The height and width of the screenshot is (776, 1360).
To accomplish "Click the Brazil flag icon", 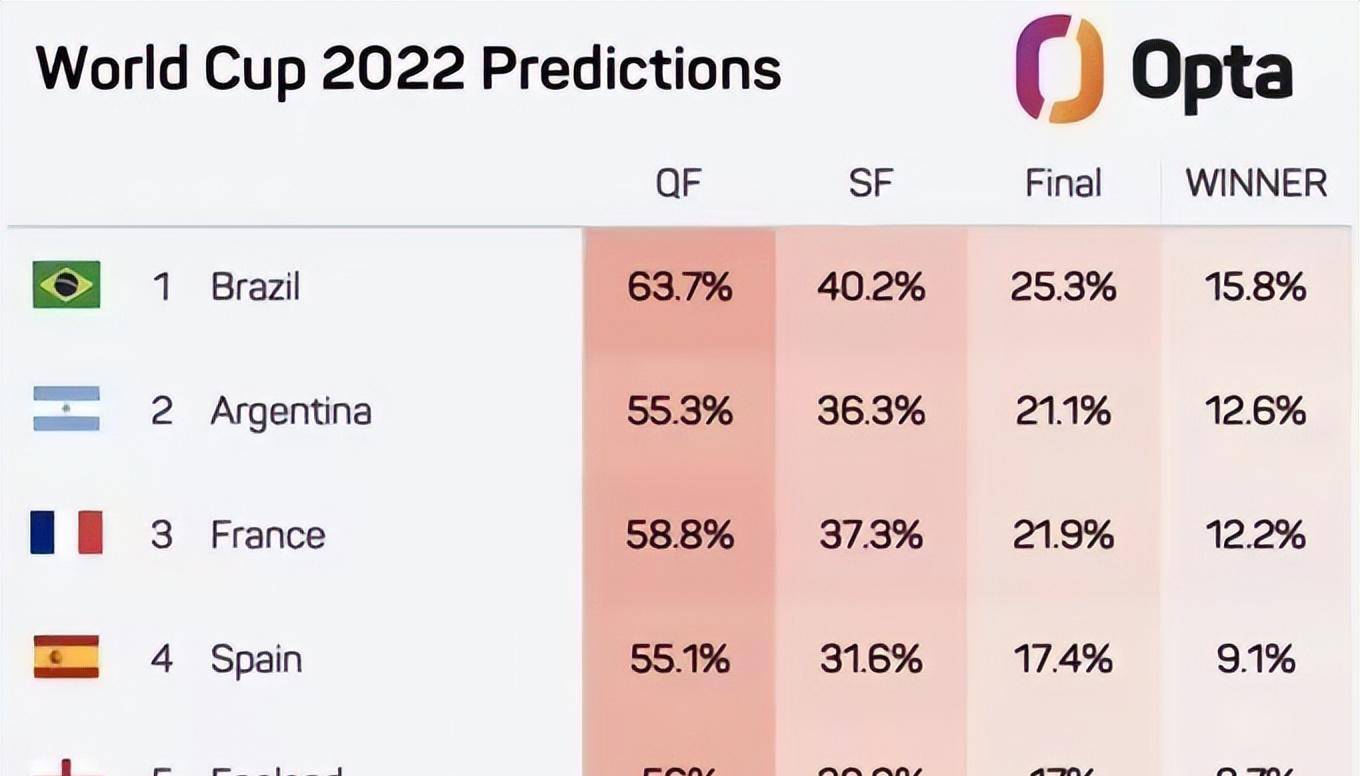I will click(x=66, y=285).
